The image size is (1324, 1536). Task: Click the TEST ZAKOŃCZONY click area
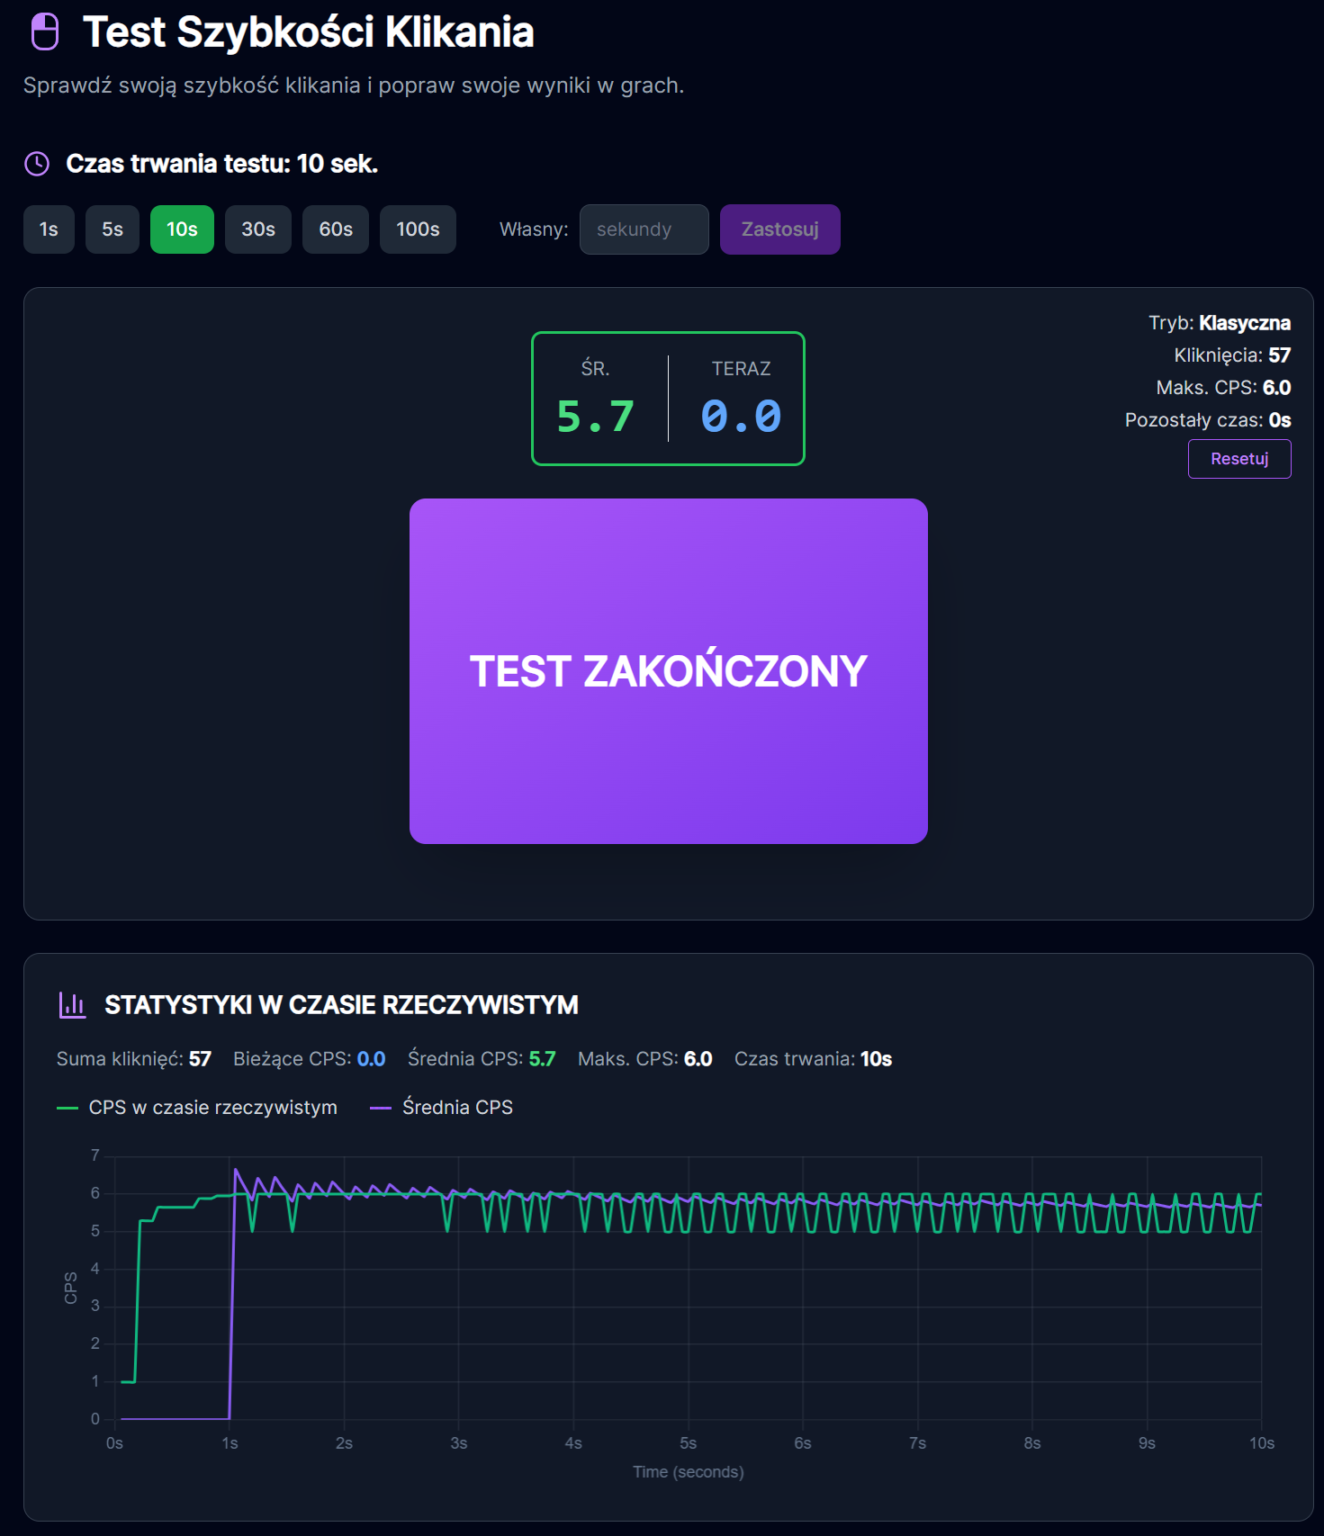click(668, 670)
